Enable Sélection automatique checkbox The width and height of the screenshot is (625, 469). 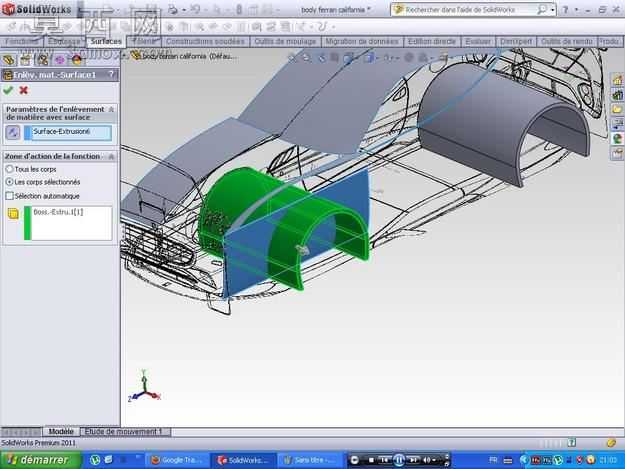pyautogui.click(x=10, y=196)
